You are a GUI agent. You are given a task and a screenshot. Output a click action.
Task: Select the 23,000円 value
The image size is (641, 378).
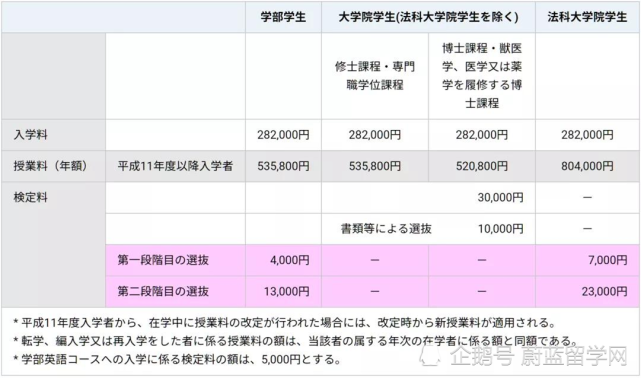[605, 291]
